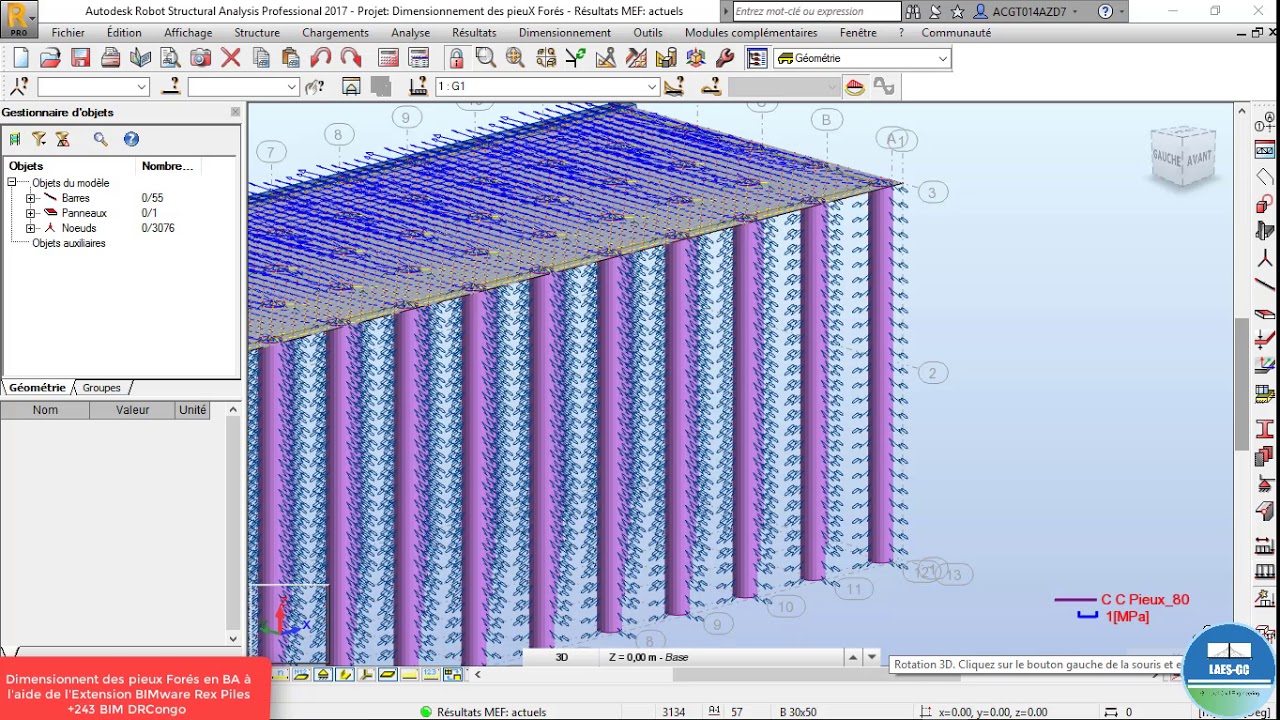Launch calculations with the calculator icon
1280x720 pixels.
click(x=389, y=58)
